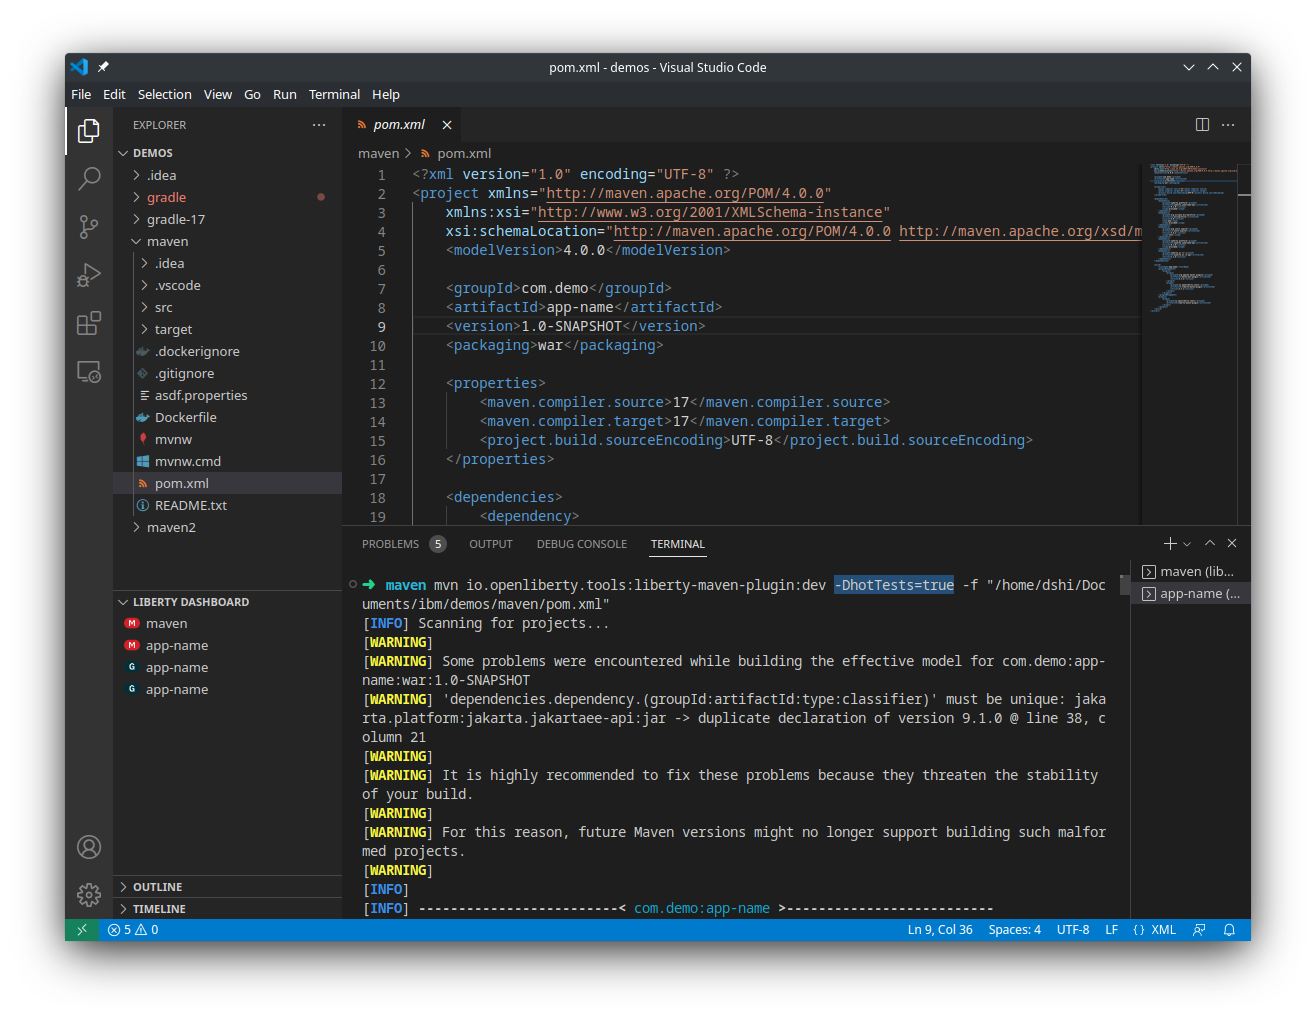Open the Remote Explorer view icon
Screen dimensions: 1316x1018
[89, 372]
